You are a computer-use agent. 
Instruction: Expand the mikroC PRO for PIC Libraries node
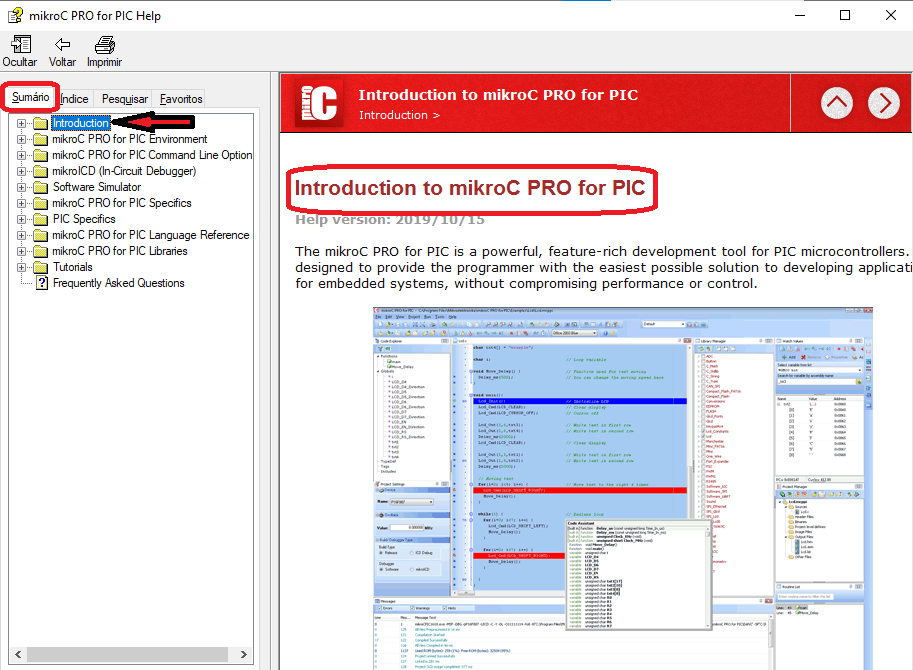[x=22, y=251]
